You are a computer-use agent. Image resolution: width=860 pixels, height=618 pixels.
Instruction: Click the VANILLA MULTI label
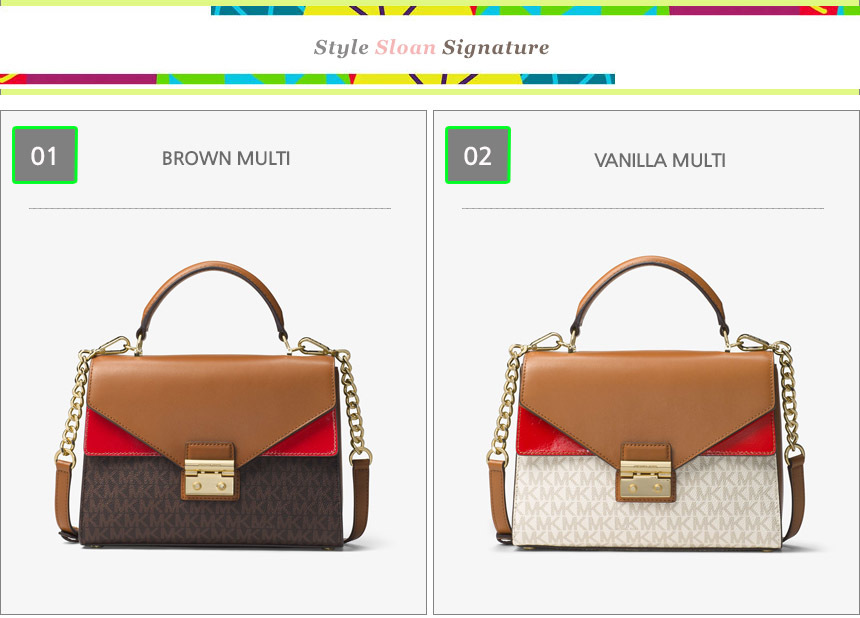(660, 160)
